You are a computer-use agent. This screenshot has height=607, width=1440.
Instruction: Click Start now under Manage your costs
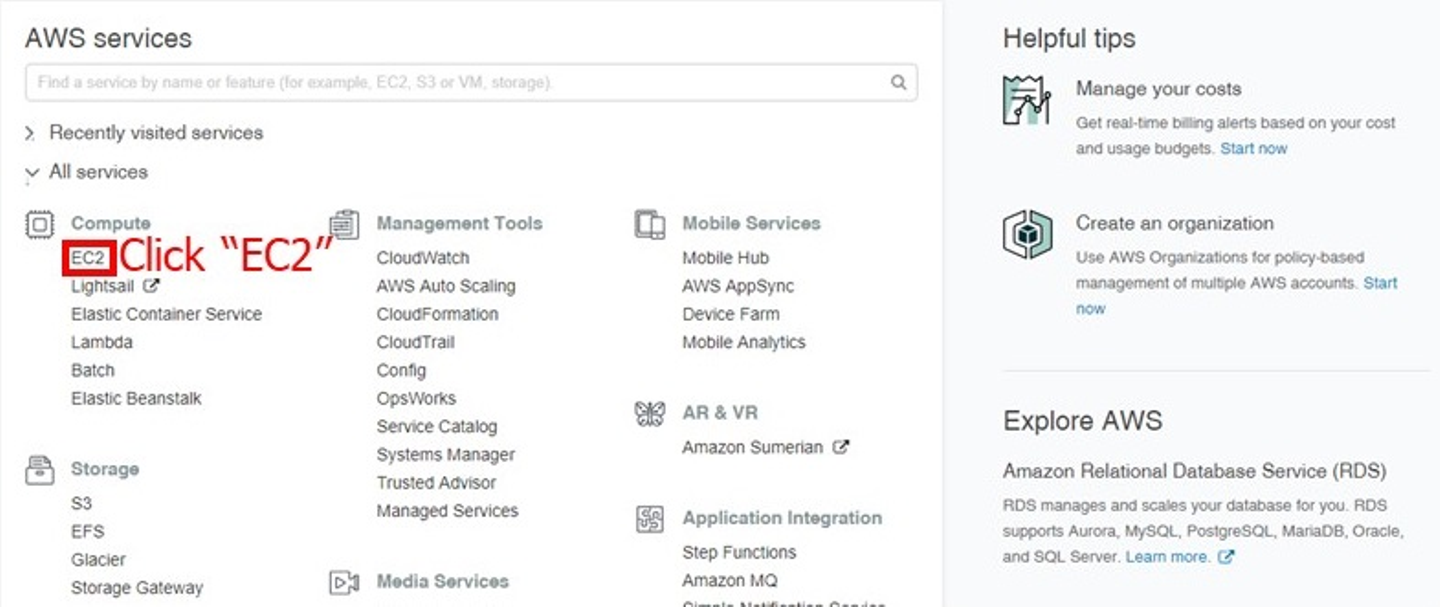[x=1254, y=149]
